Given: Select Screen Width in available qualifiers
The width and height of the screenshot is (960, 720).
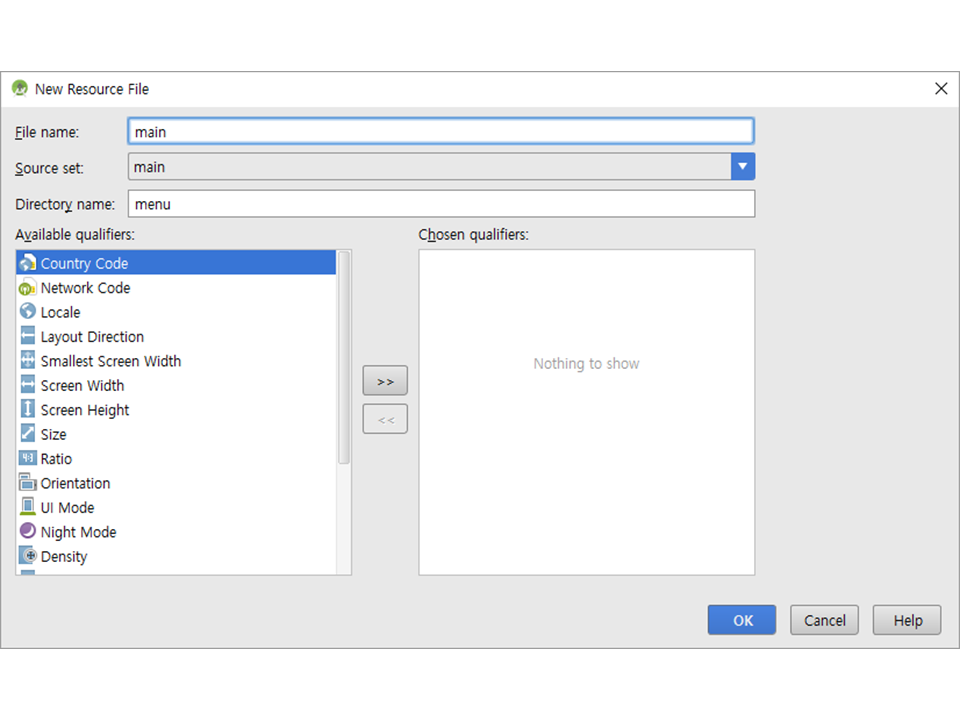Looking at the screenshot, I should pyautogui.click(x=82, y=386).
